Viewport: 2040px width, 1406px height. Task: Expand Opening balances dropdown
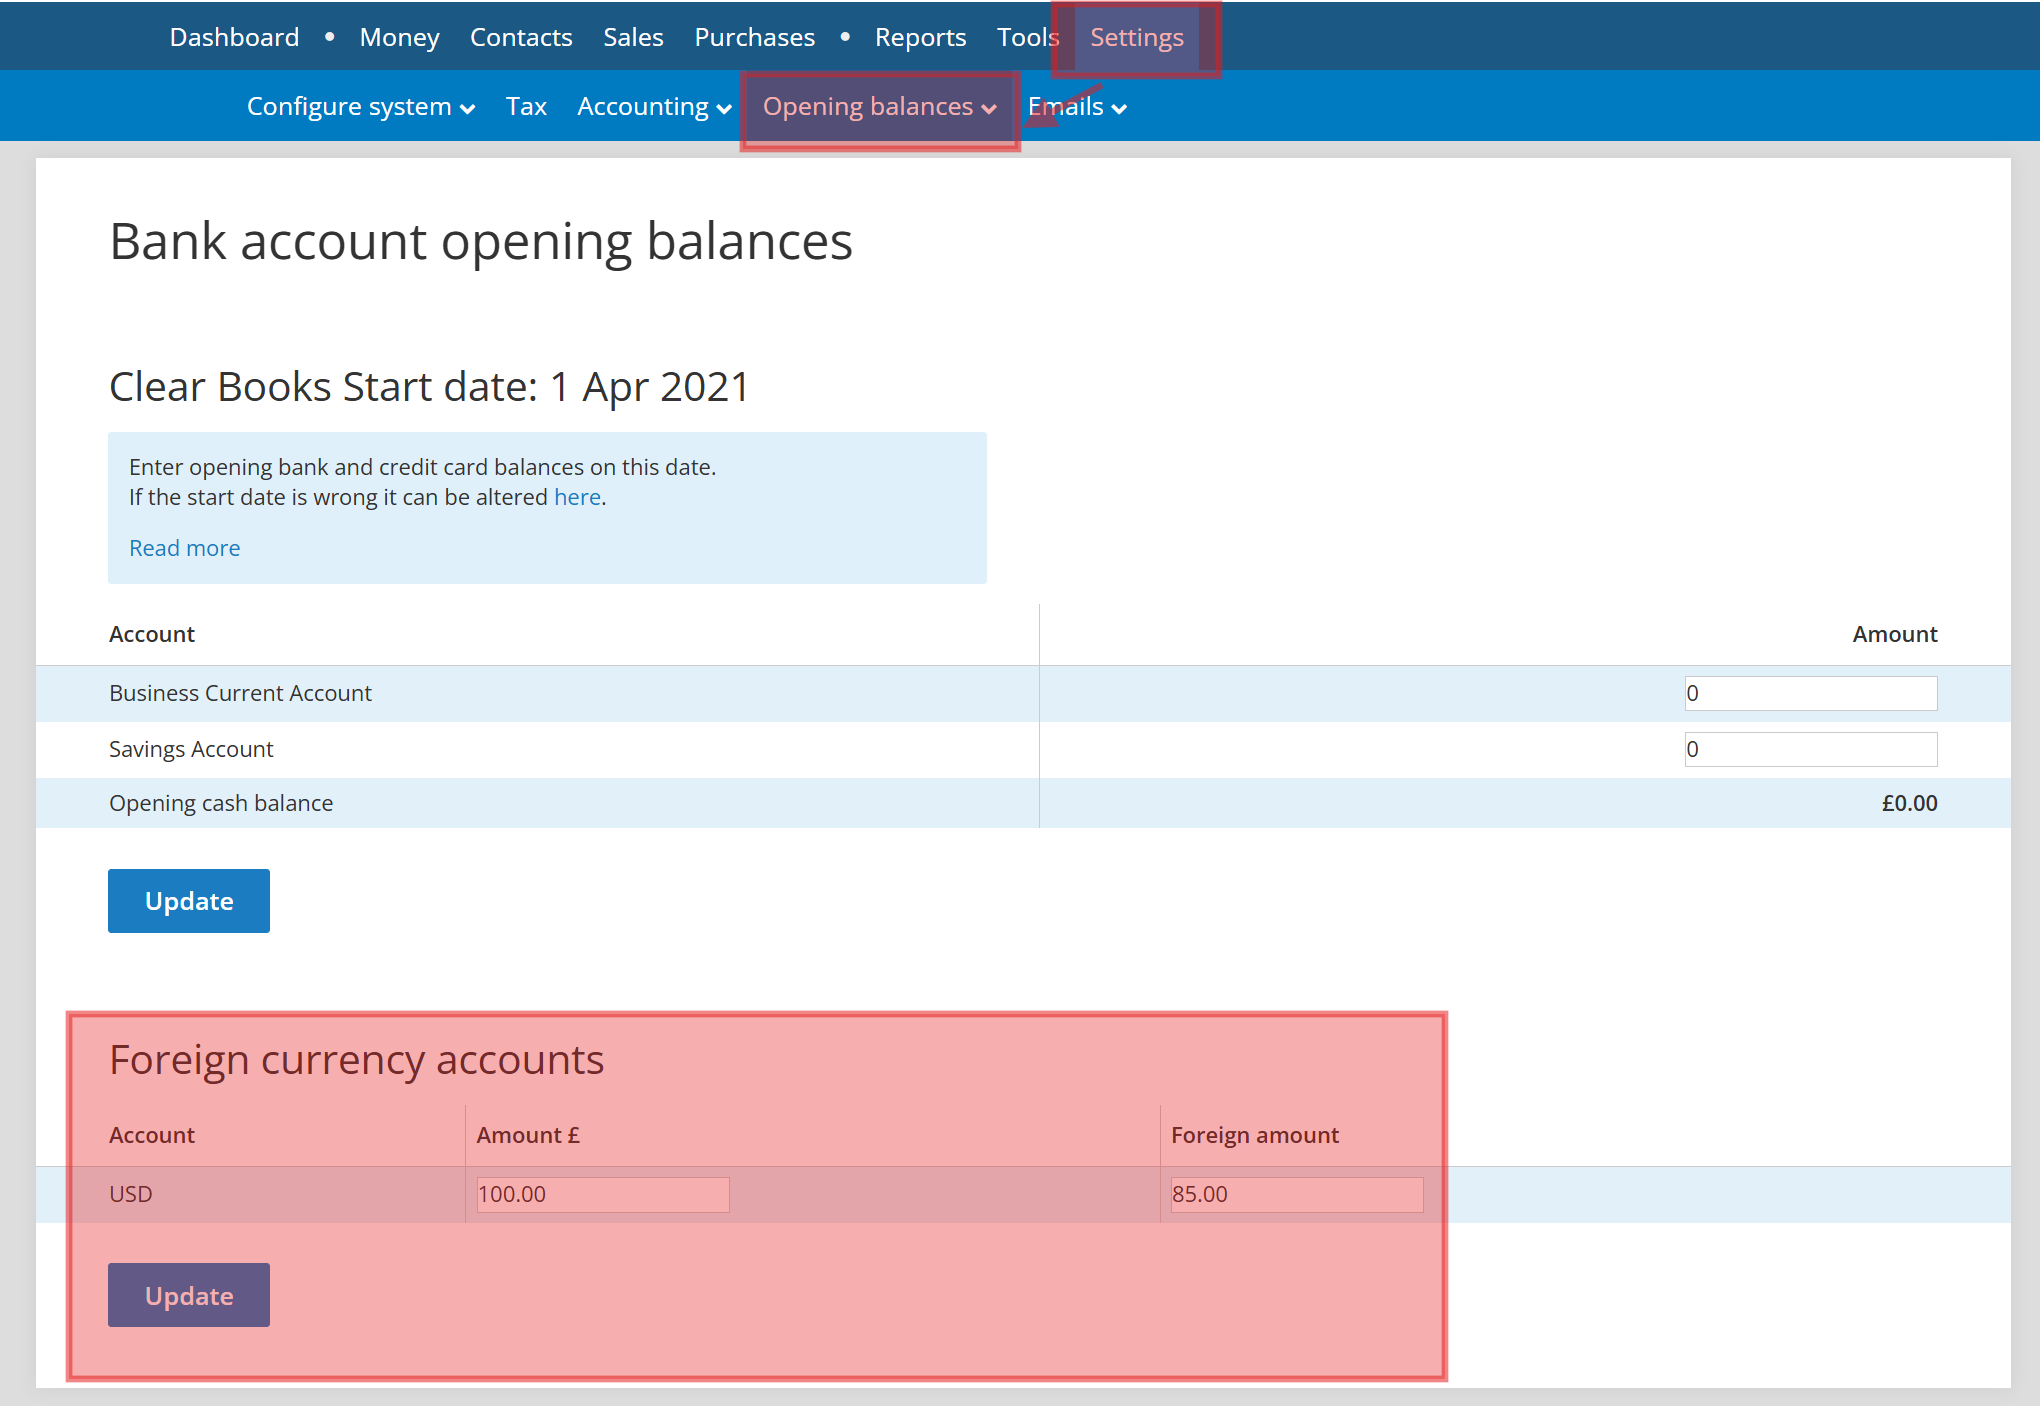(x=879, y=107)
